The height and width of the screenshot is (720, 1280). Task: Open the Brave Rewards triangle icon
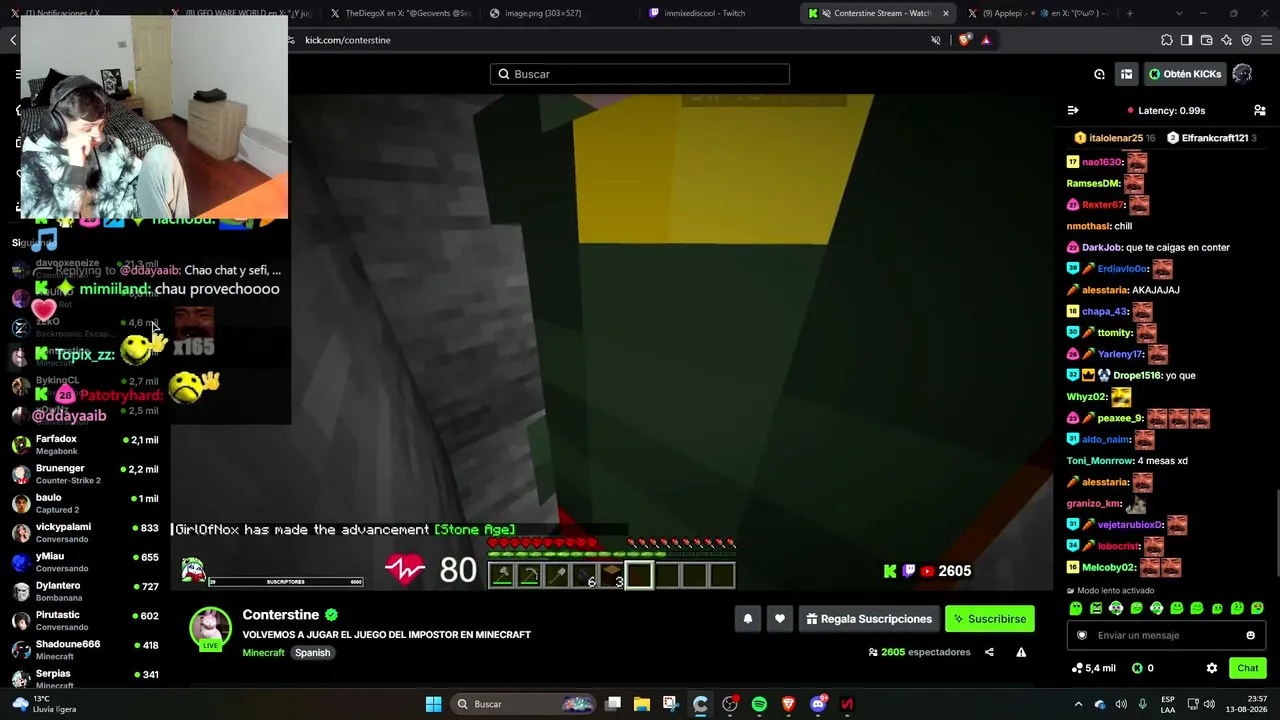(x=986, y=40)
